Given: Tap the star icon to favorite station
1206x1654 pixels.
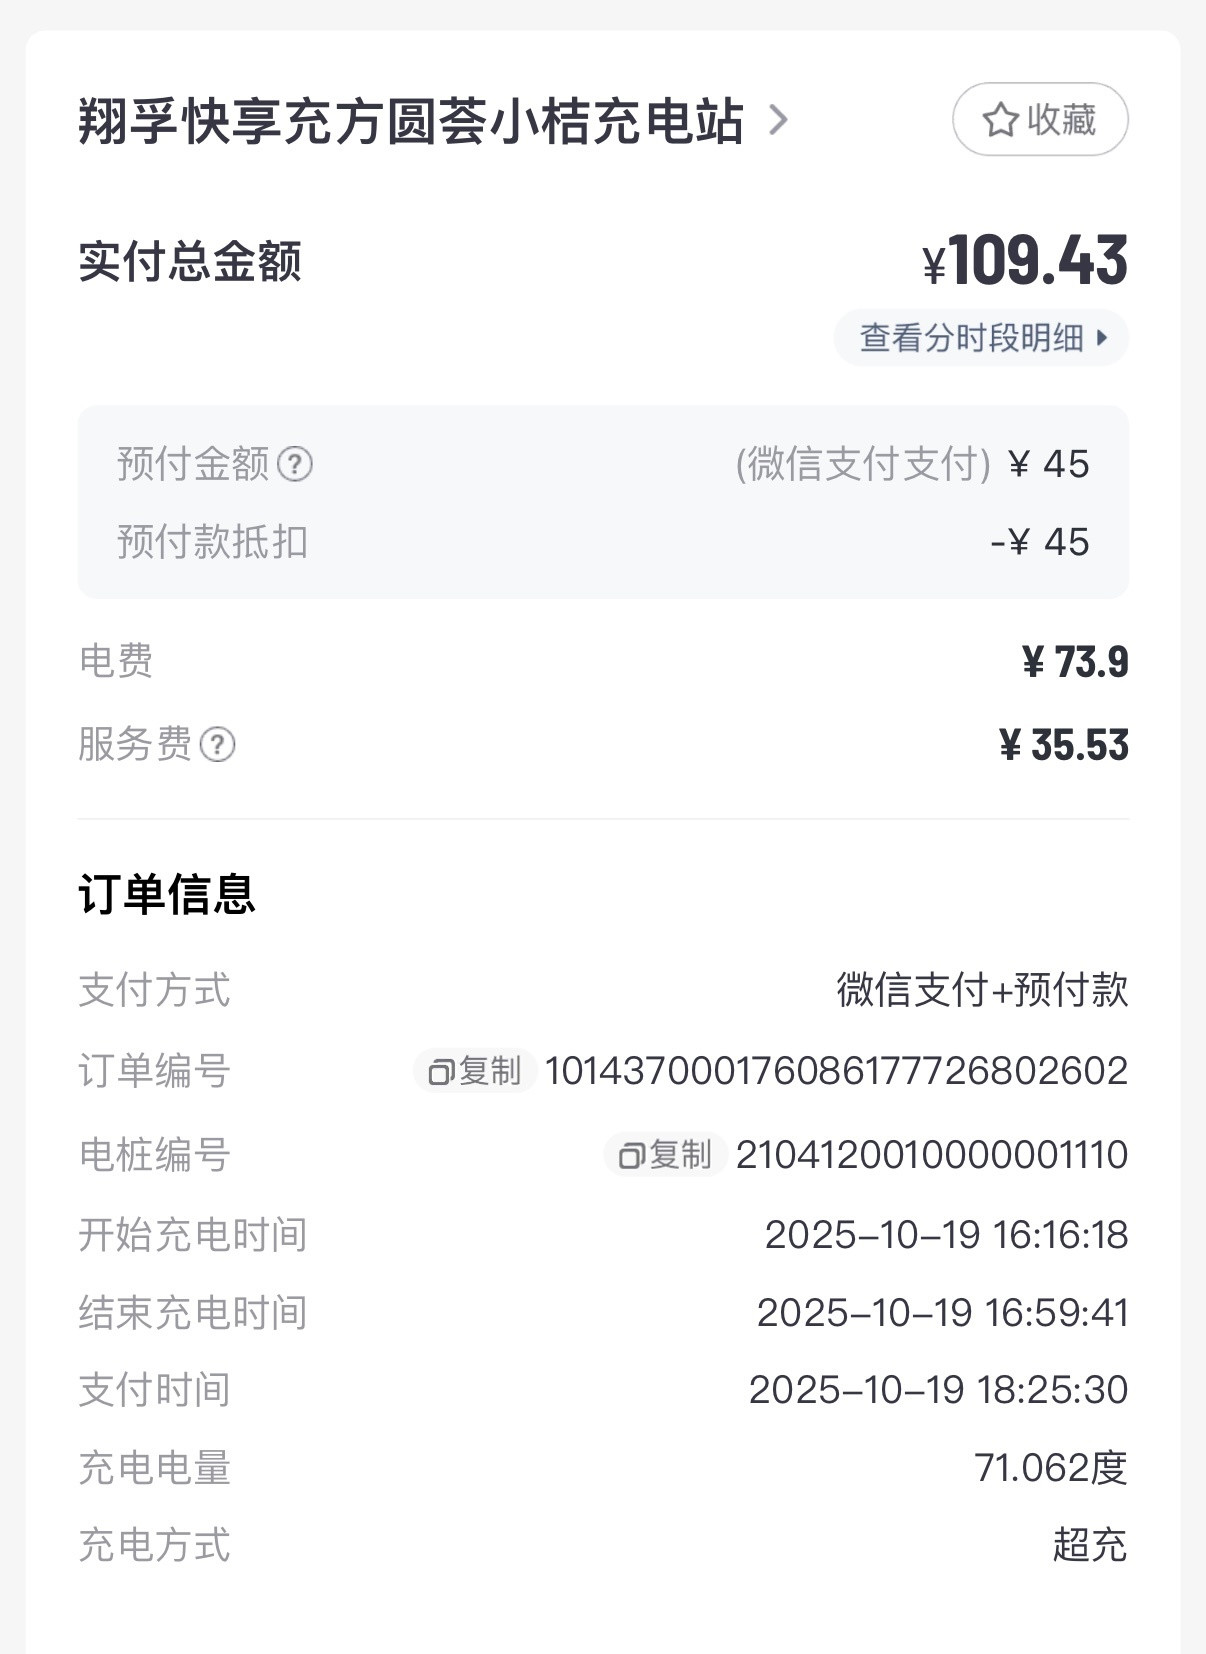Looking at the screenshot, I should pyautogui.click(x=1000, y=120).
